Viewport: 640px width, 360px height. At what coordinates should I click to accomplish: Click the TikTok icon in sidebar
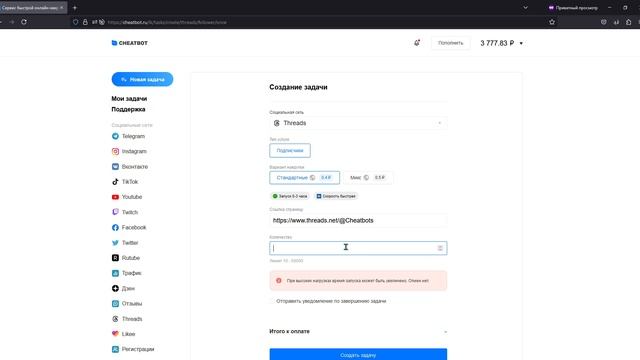tap(115, 182)
